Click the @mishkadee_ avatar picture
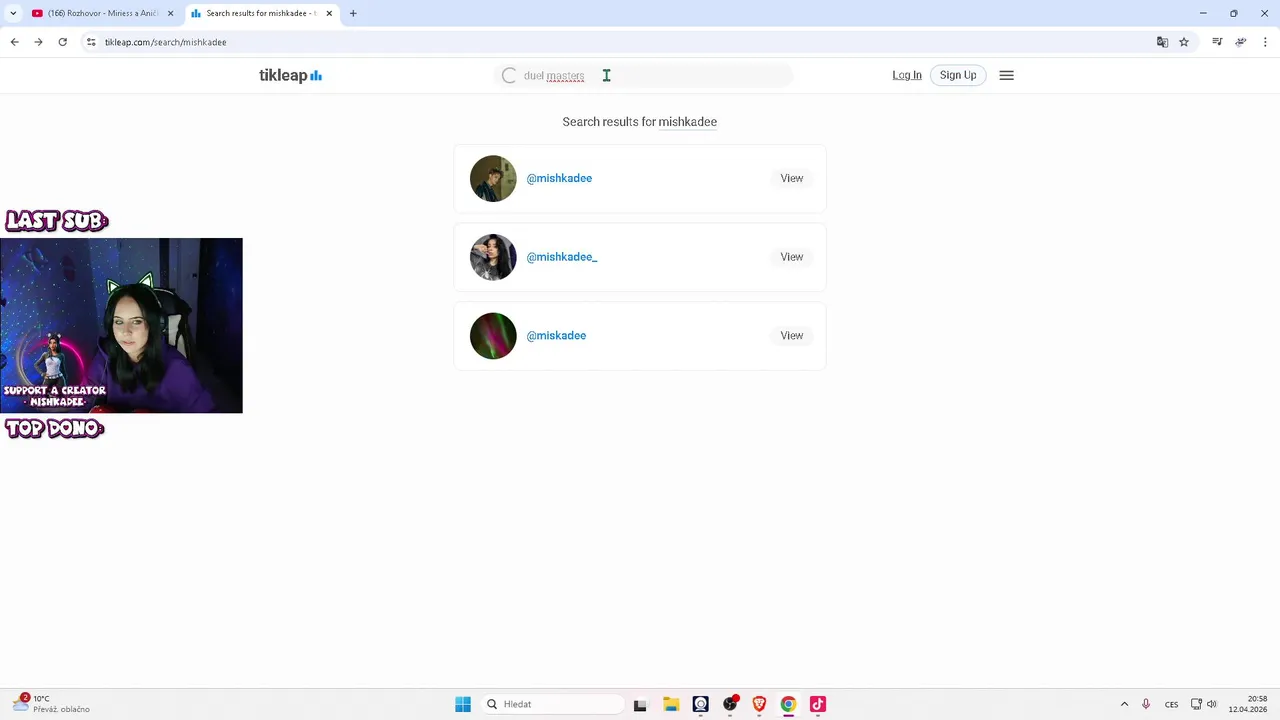This screenshot has height=720, width=1280. click(493, 257)
